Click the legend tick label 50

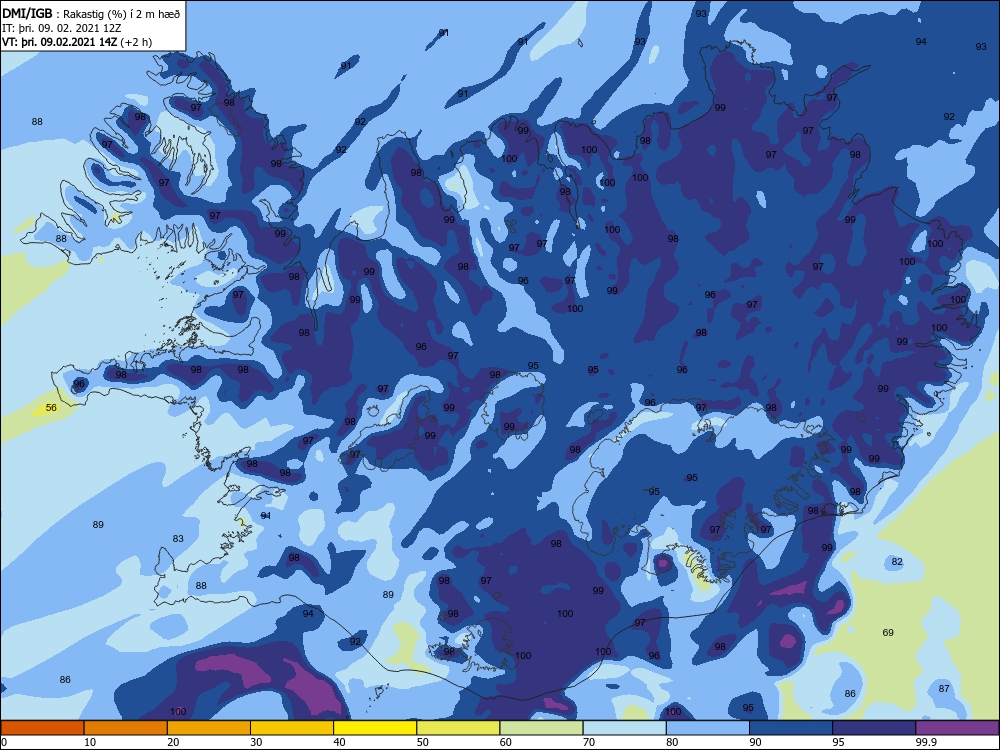pyautogui.click(x=423, y=742)
